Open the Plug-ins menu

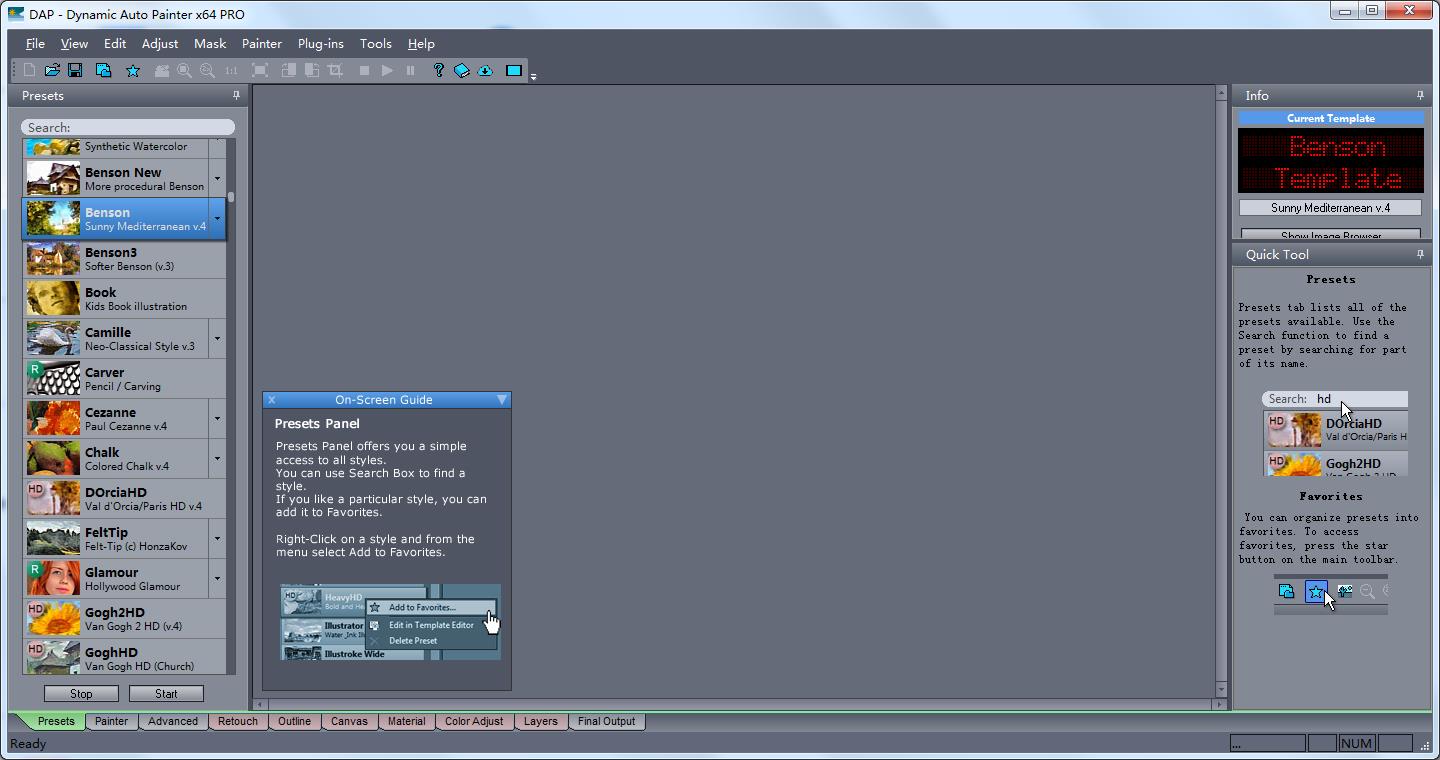pos(321,43)
